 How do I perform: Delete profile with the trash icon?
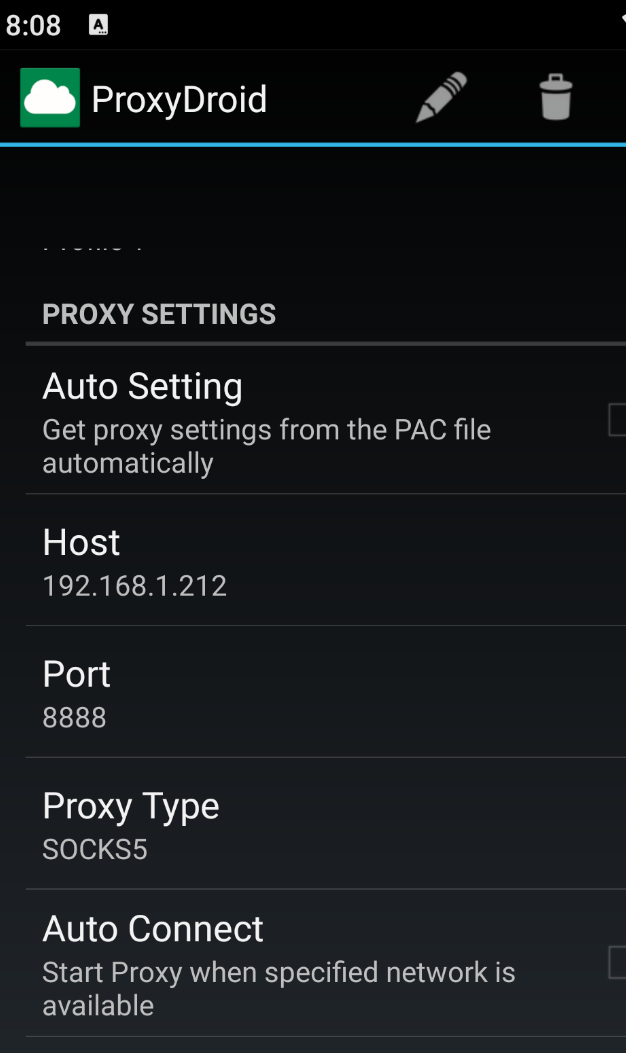pyautogui.click(x=555, y=98)
